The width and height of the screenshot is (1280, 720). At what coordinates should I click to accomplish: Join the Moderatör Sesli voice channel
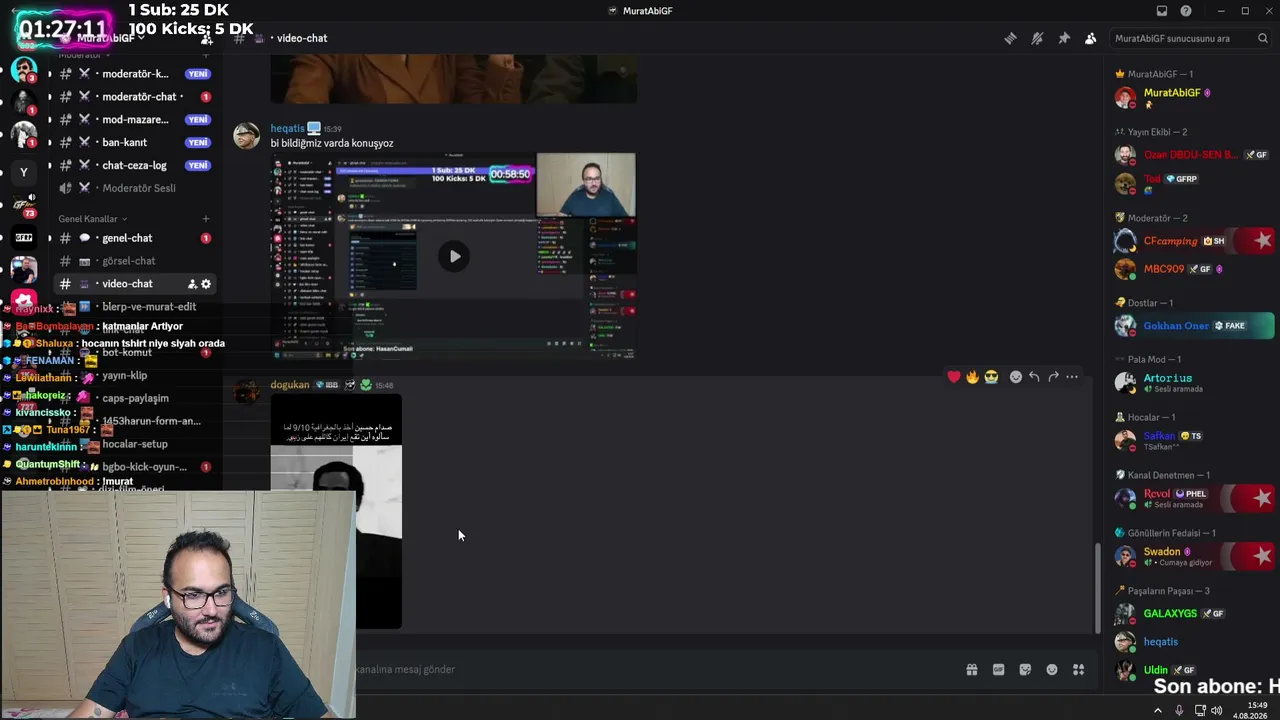coord(135,188)
